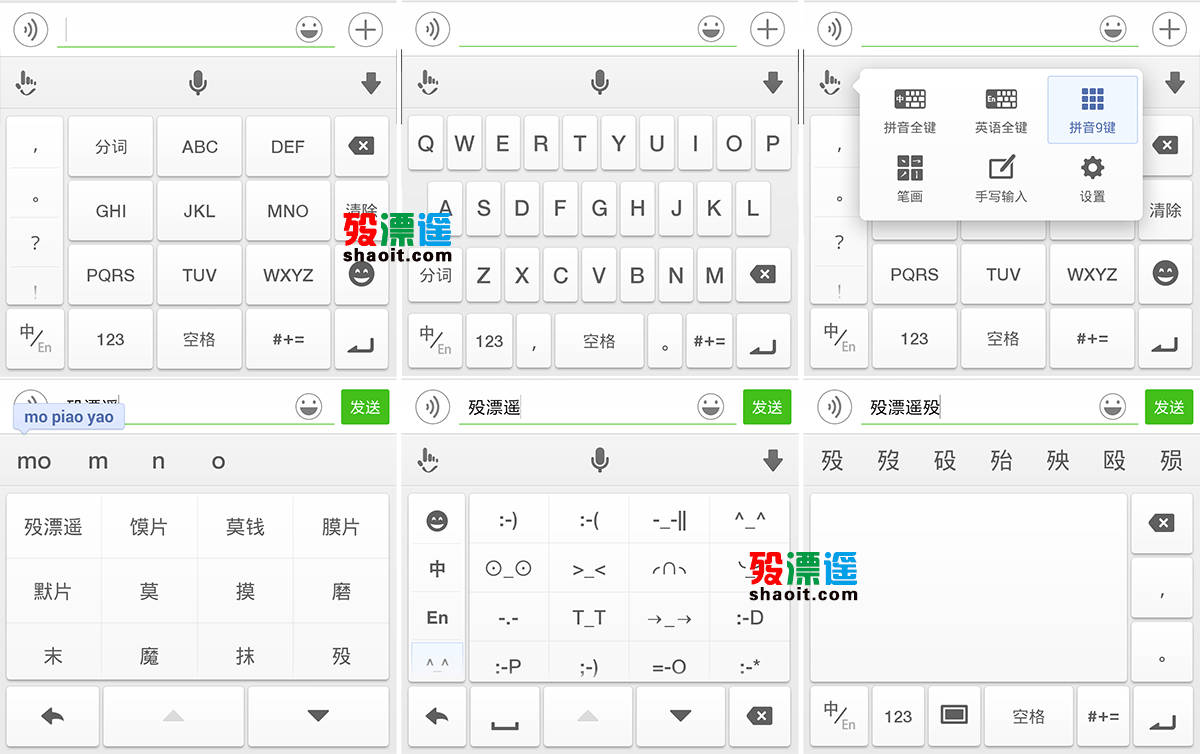Image resolution: width=1200 pixels, height=754 pixels.
Task: Pick the pinyin option 'n' in the candidate bar
Action: pyautogui.click(x=158, y=461)
